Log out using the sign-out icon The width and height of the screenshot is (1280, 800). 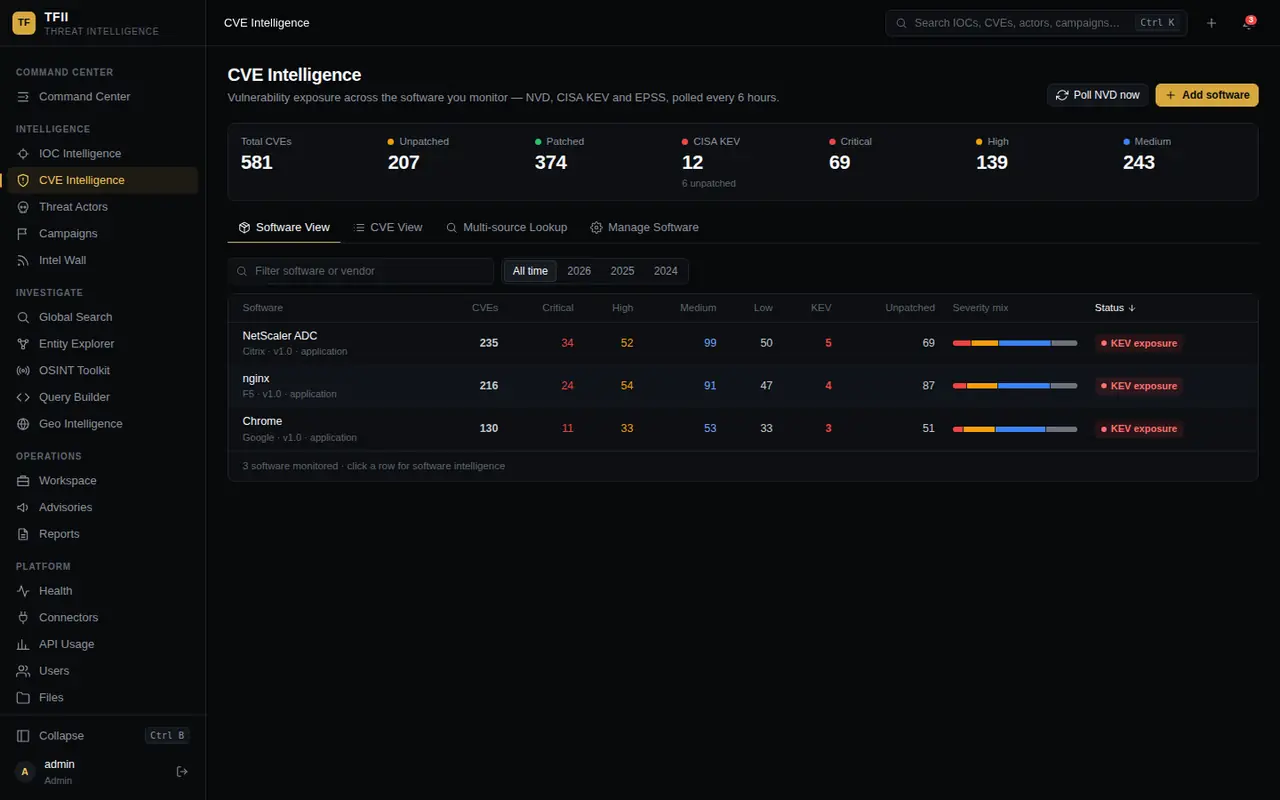pyautogui.click(x=182, y=771)
